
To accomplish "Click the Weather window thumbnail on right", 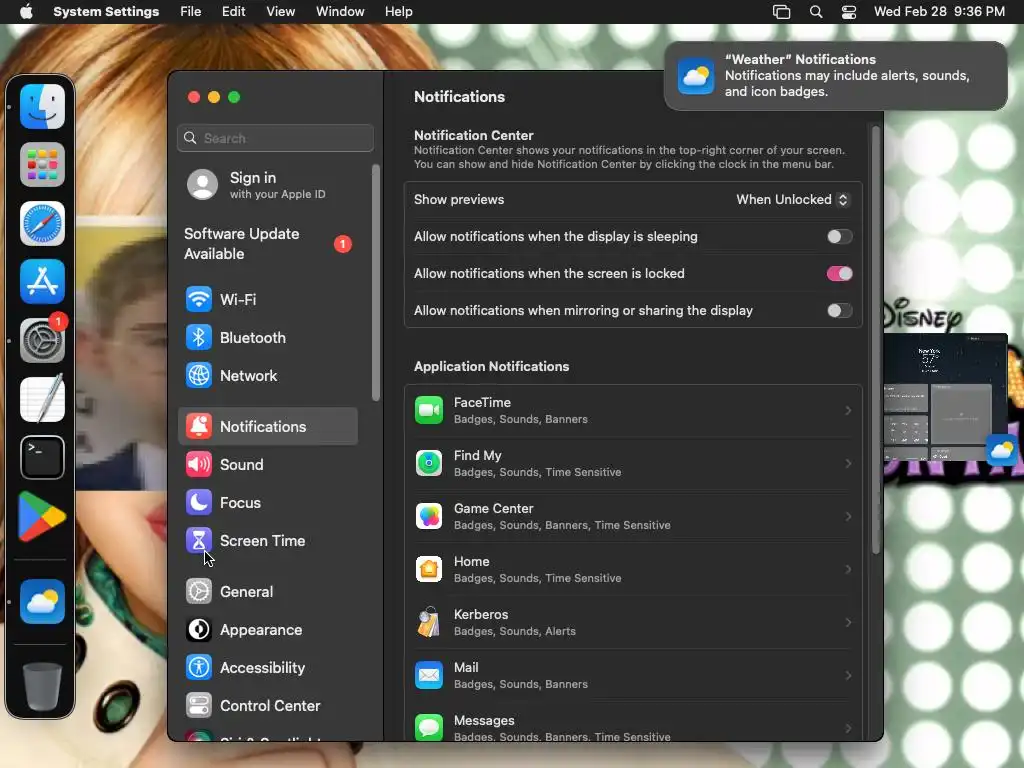I will [945, 398].
